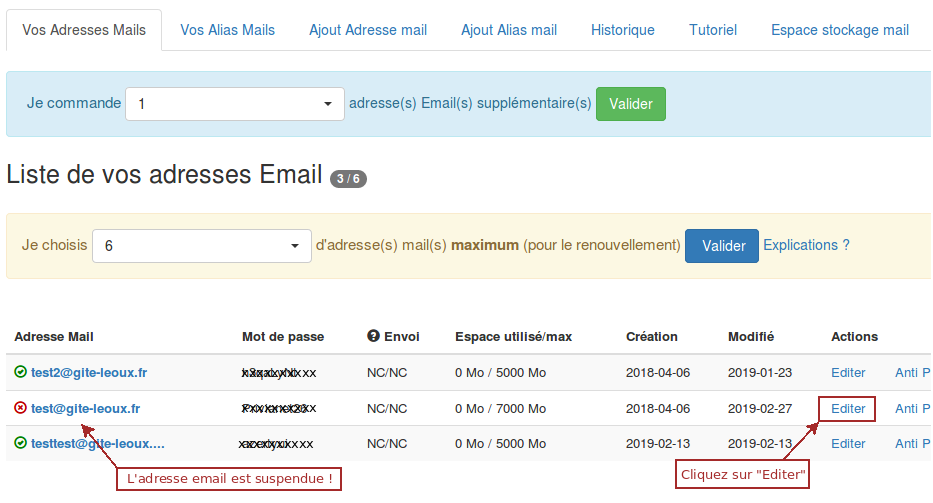Screen dimensions: 933x503
Task: Click the '3 / 6' address count badge
Action: pos(348,179)
